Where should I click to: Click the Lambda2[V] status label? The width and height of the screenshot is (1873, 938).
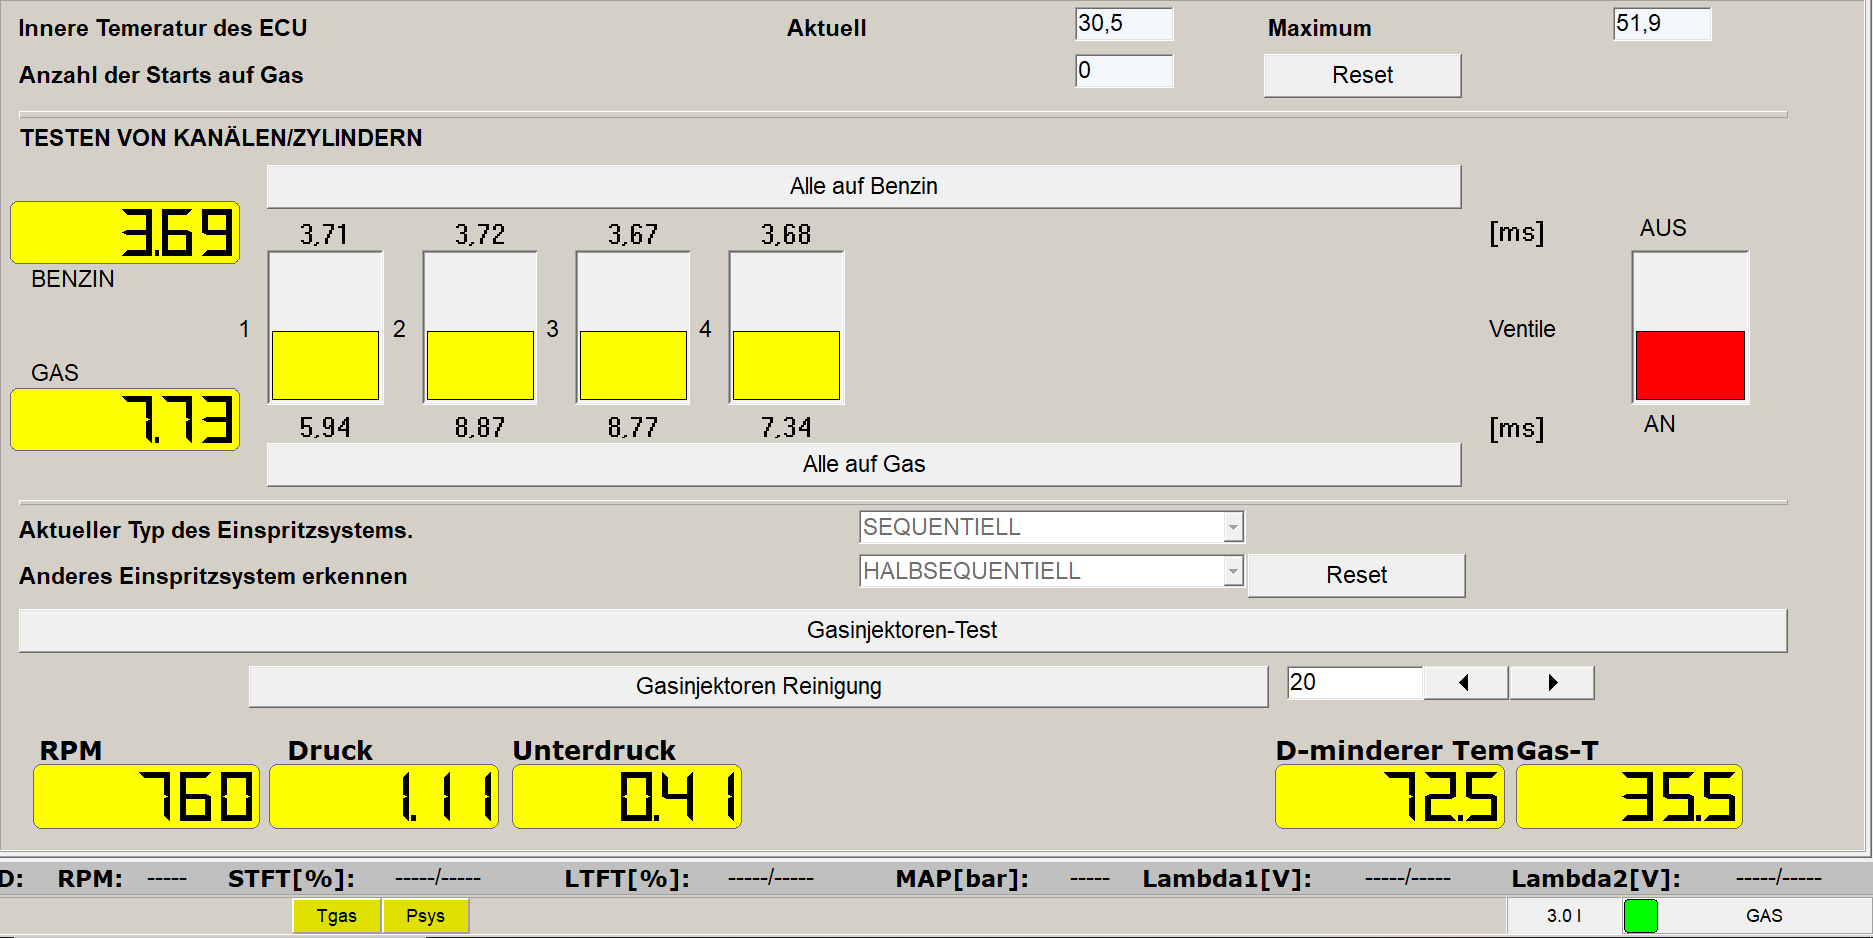1596,879
